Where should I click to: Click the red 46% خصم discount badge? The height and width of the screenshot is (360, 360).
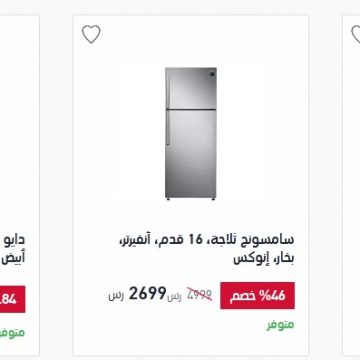coord(257,296)
